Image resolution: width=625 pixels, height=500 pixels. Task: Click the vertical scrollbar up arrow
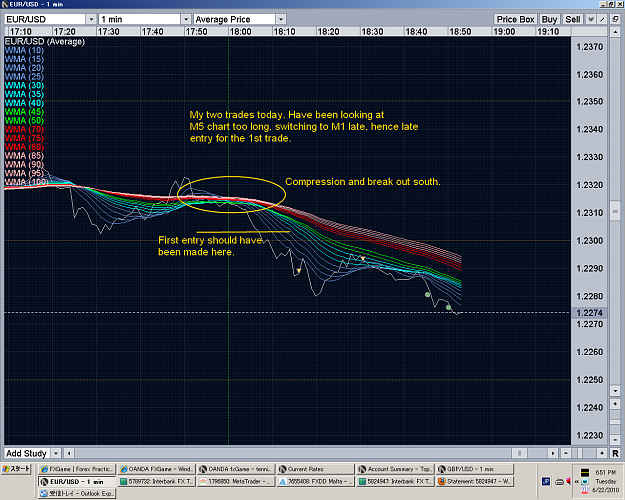pos(615,31)
